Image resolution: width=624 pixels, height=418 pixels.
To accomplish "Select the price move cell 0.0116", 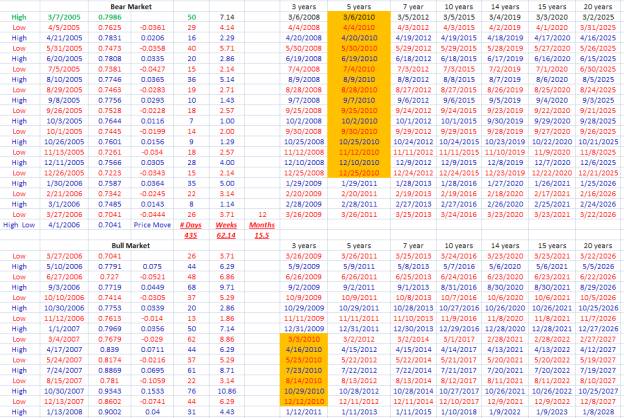I will click(x=152, y=121).
